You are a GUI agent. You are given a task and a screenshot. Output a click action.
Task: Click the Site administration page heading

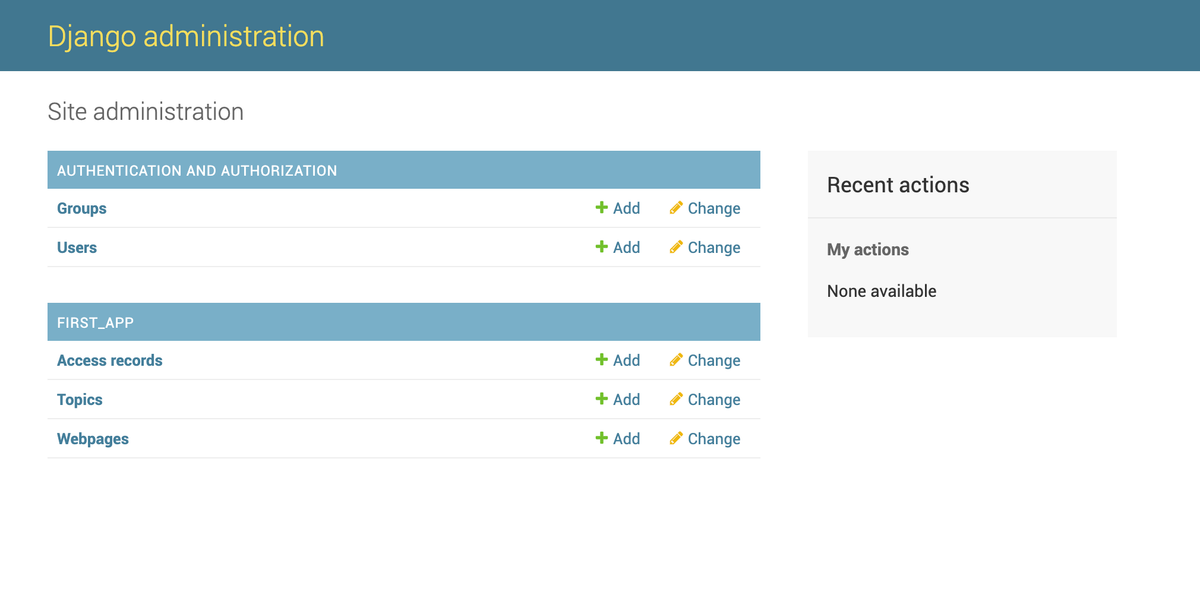(x=146, y=111)
